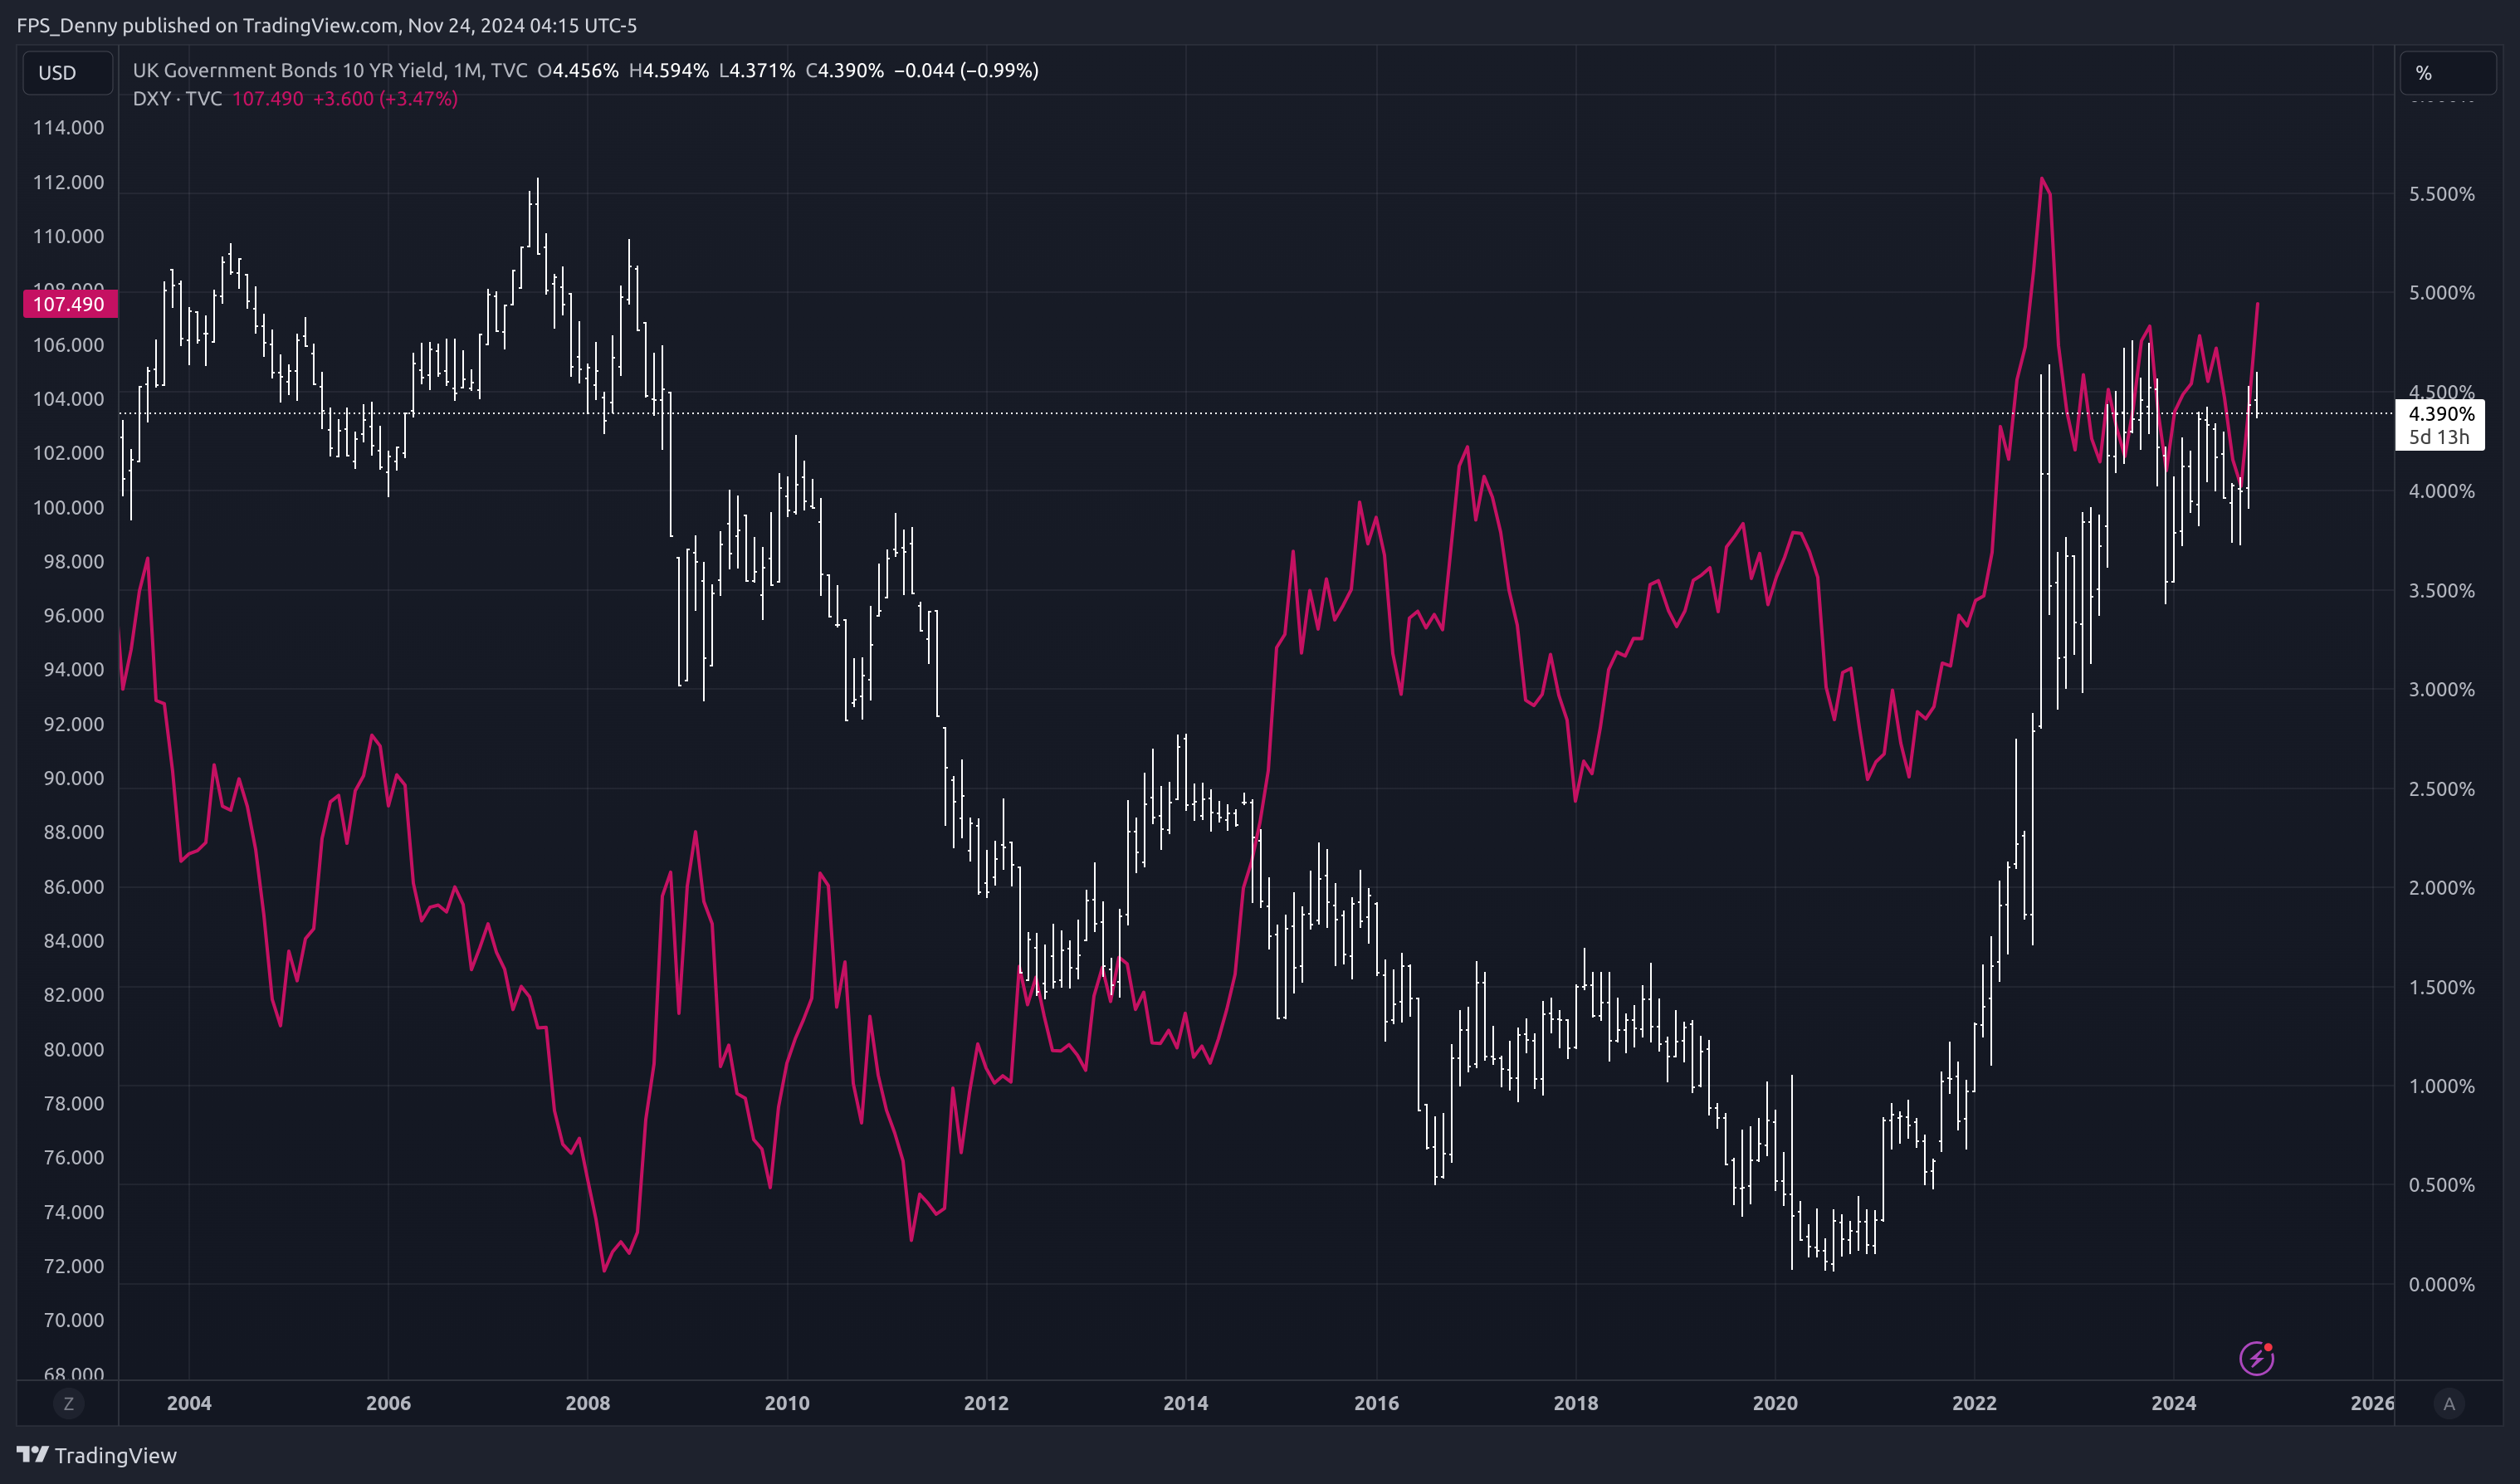The image size is (2520, 1484).
Task: Click the H4.594% high value
Action: click(668, 70)
